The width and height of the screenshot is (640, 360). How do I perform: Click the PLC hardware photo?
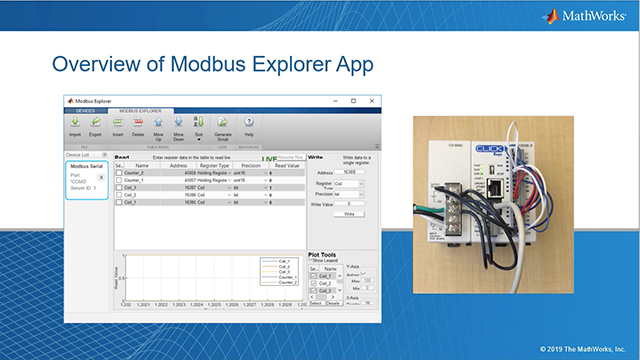[x=493, y=204]
